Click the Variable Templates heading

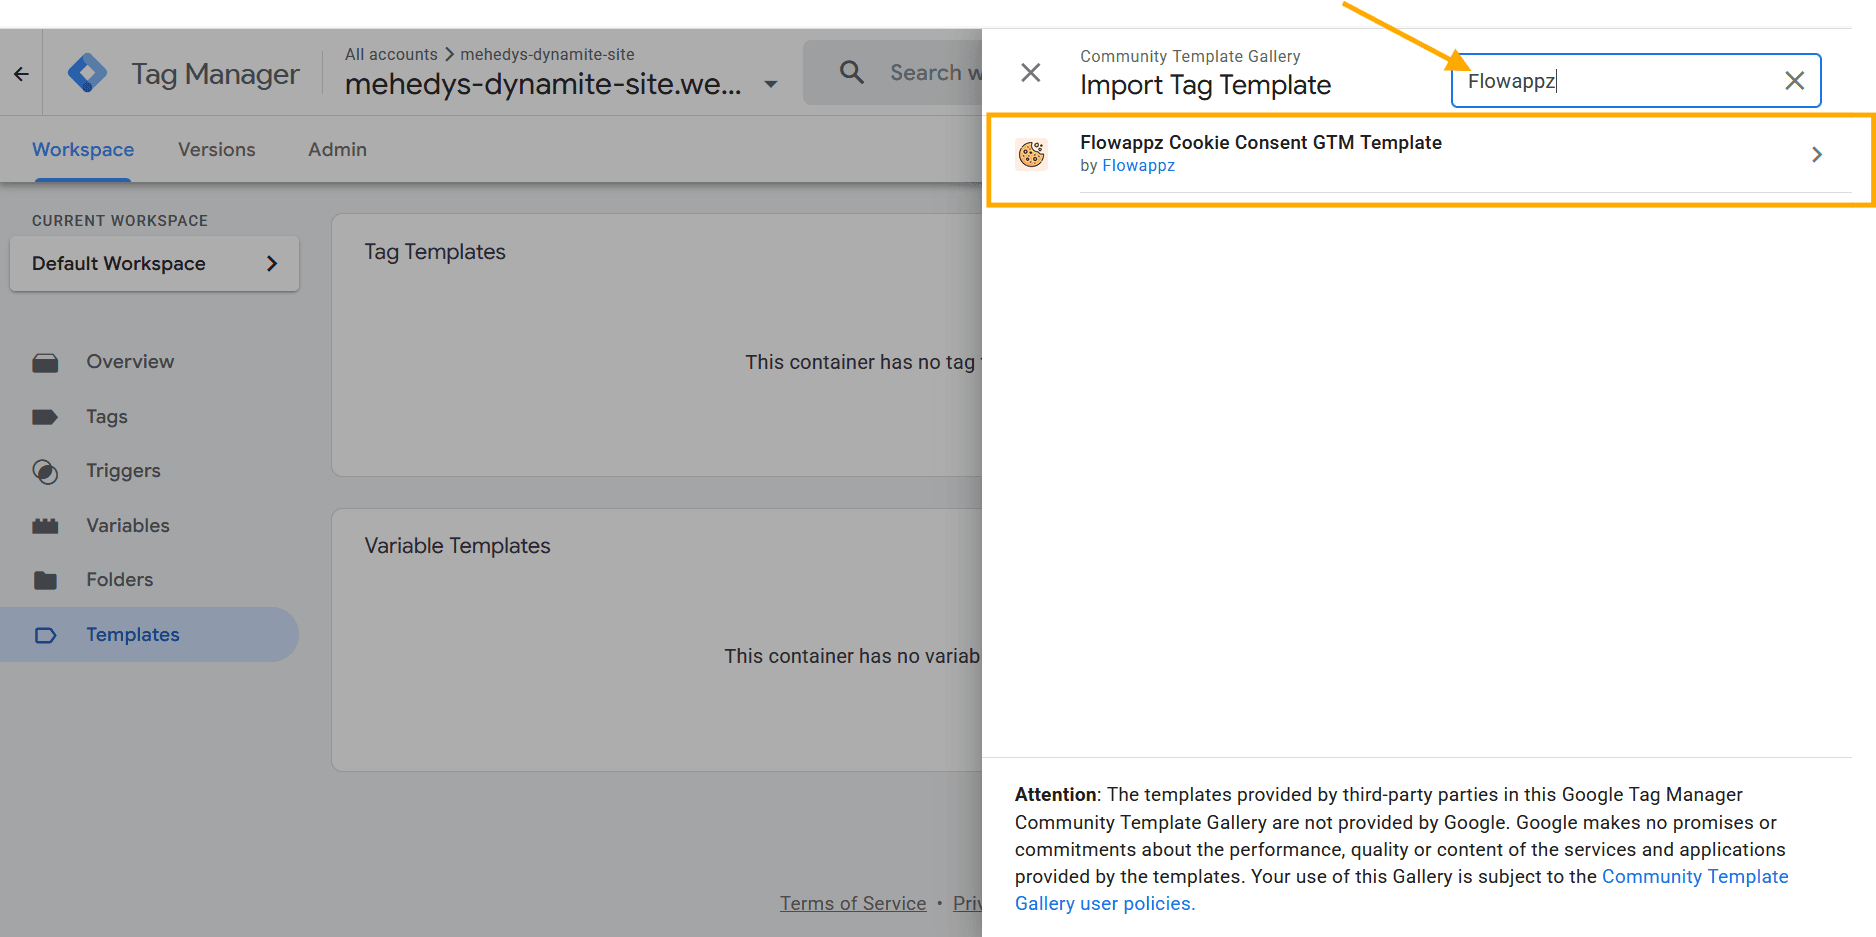tap(457, 546)
